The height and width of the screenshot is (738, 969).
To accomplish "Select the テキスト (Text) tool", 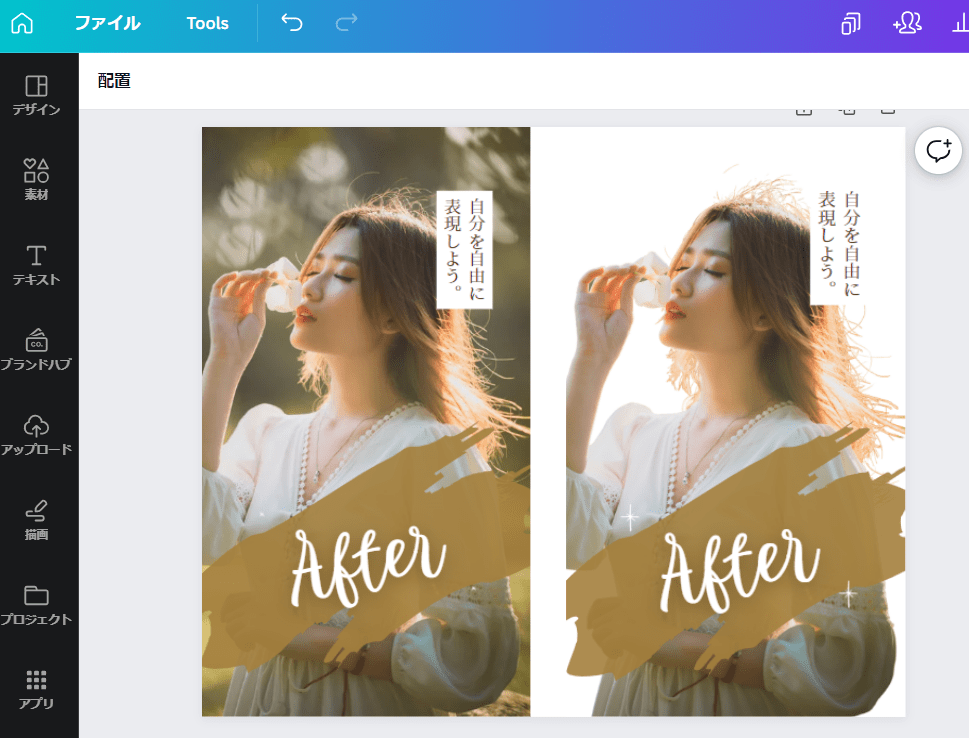I will (x=38, y=264).
